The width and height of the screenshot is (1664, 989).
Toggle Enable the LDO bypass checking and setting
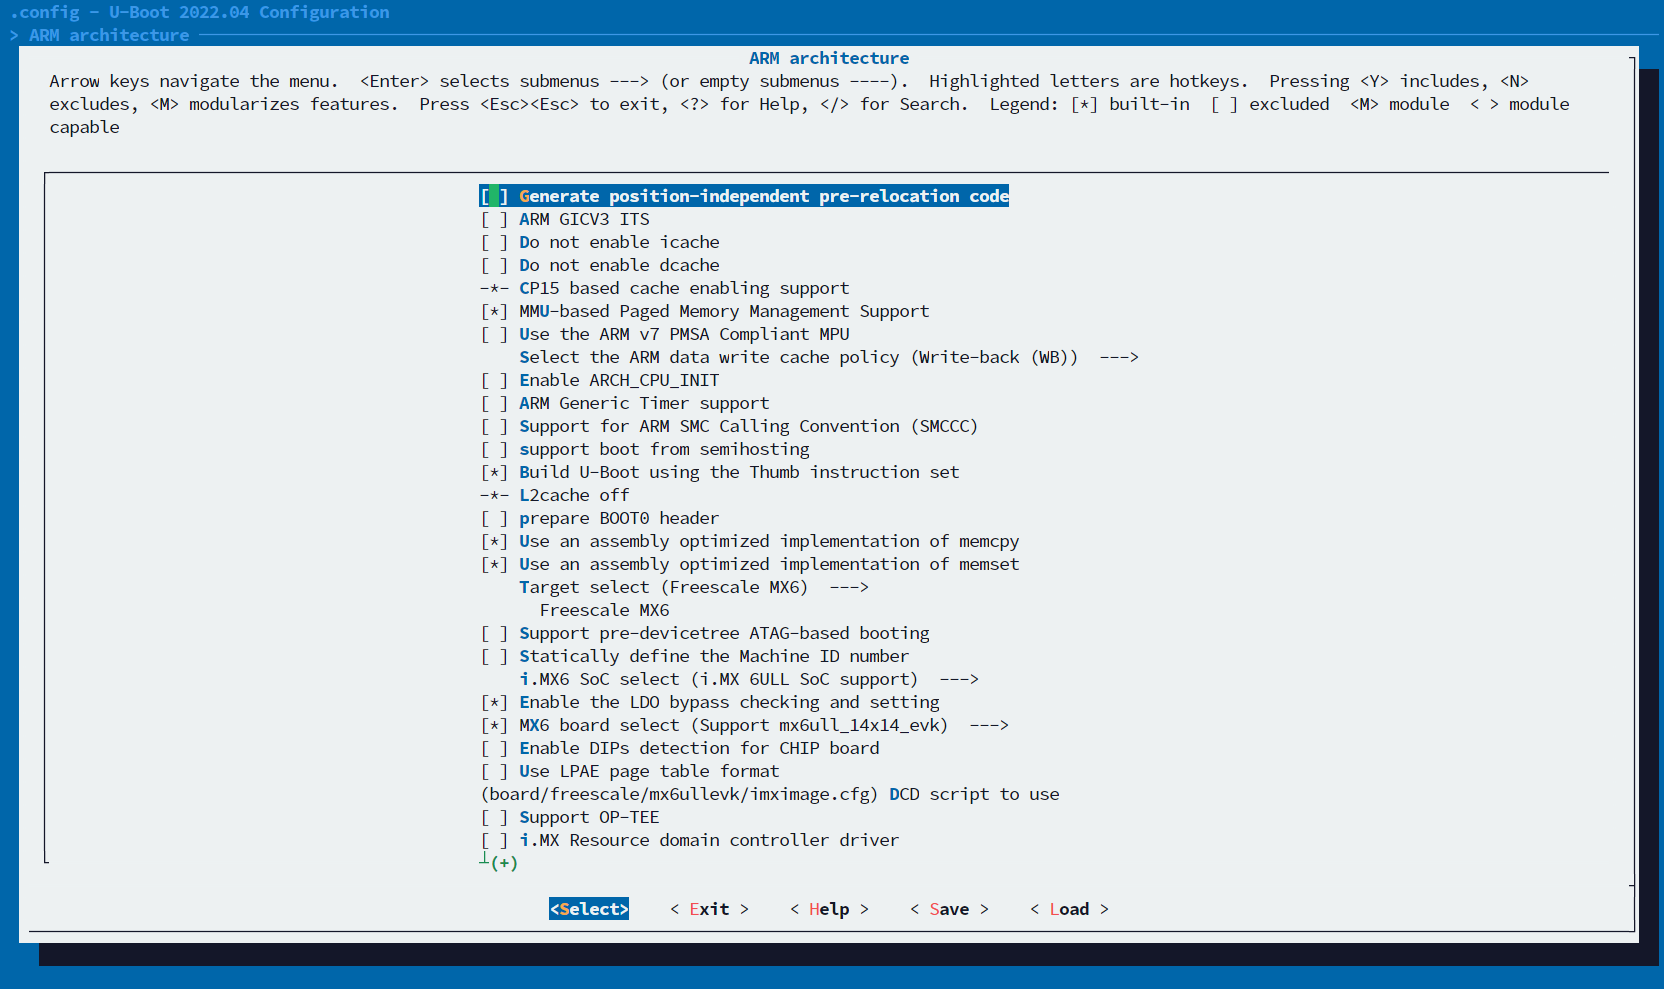click(x=710, y=702)
